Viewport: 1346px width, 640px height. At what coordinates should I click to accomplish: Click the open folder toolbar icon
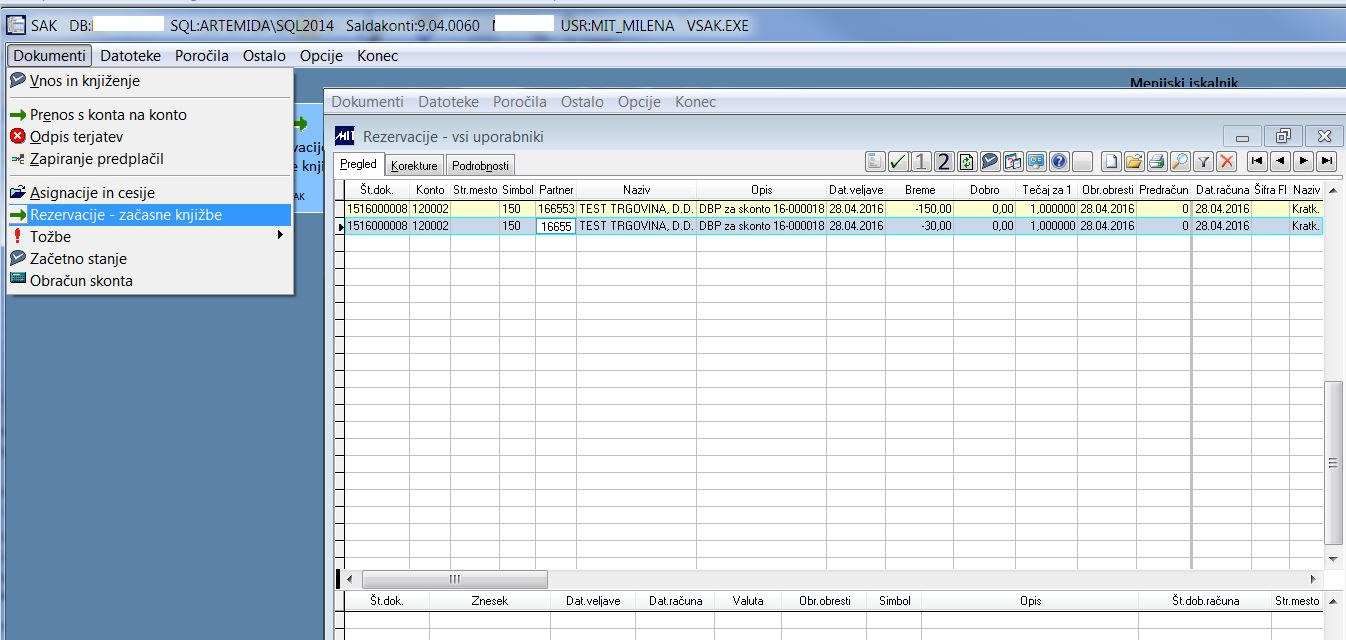(1135, 161)
